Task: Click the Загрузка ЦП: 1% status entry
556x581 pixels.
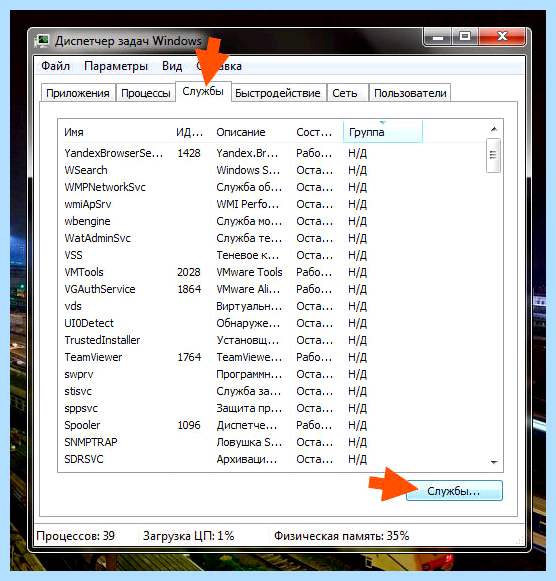Action: click(x=189, y=536)
